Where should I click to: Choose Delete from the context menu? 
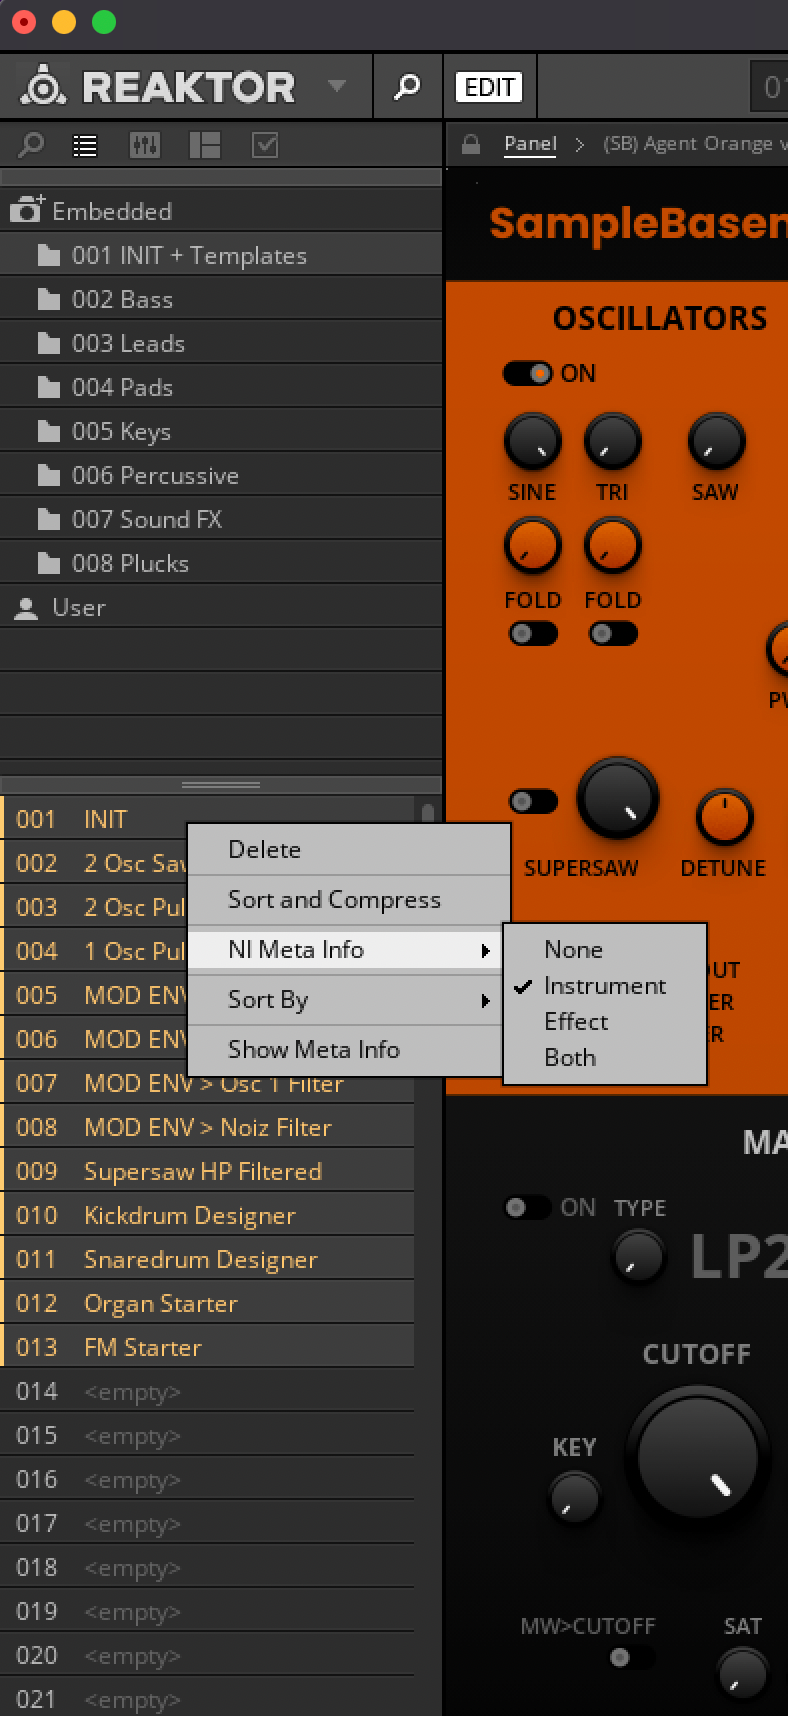(349, 850)
